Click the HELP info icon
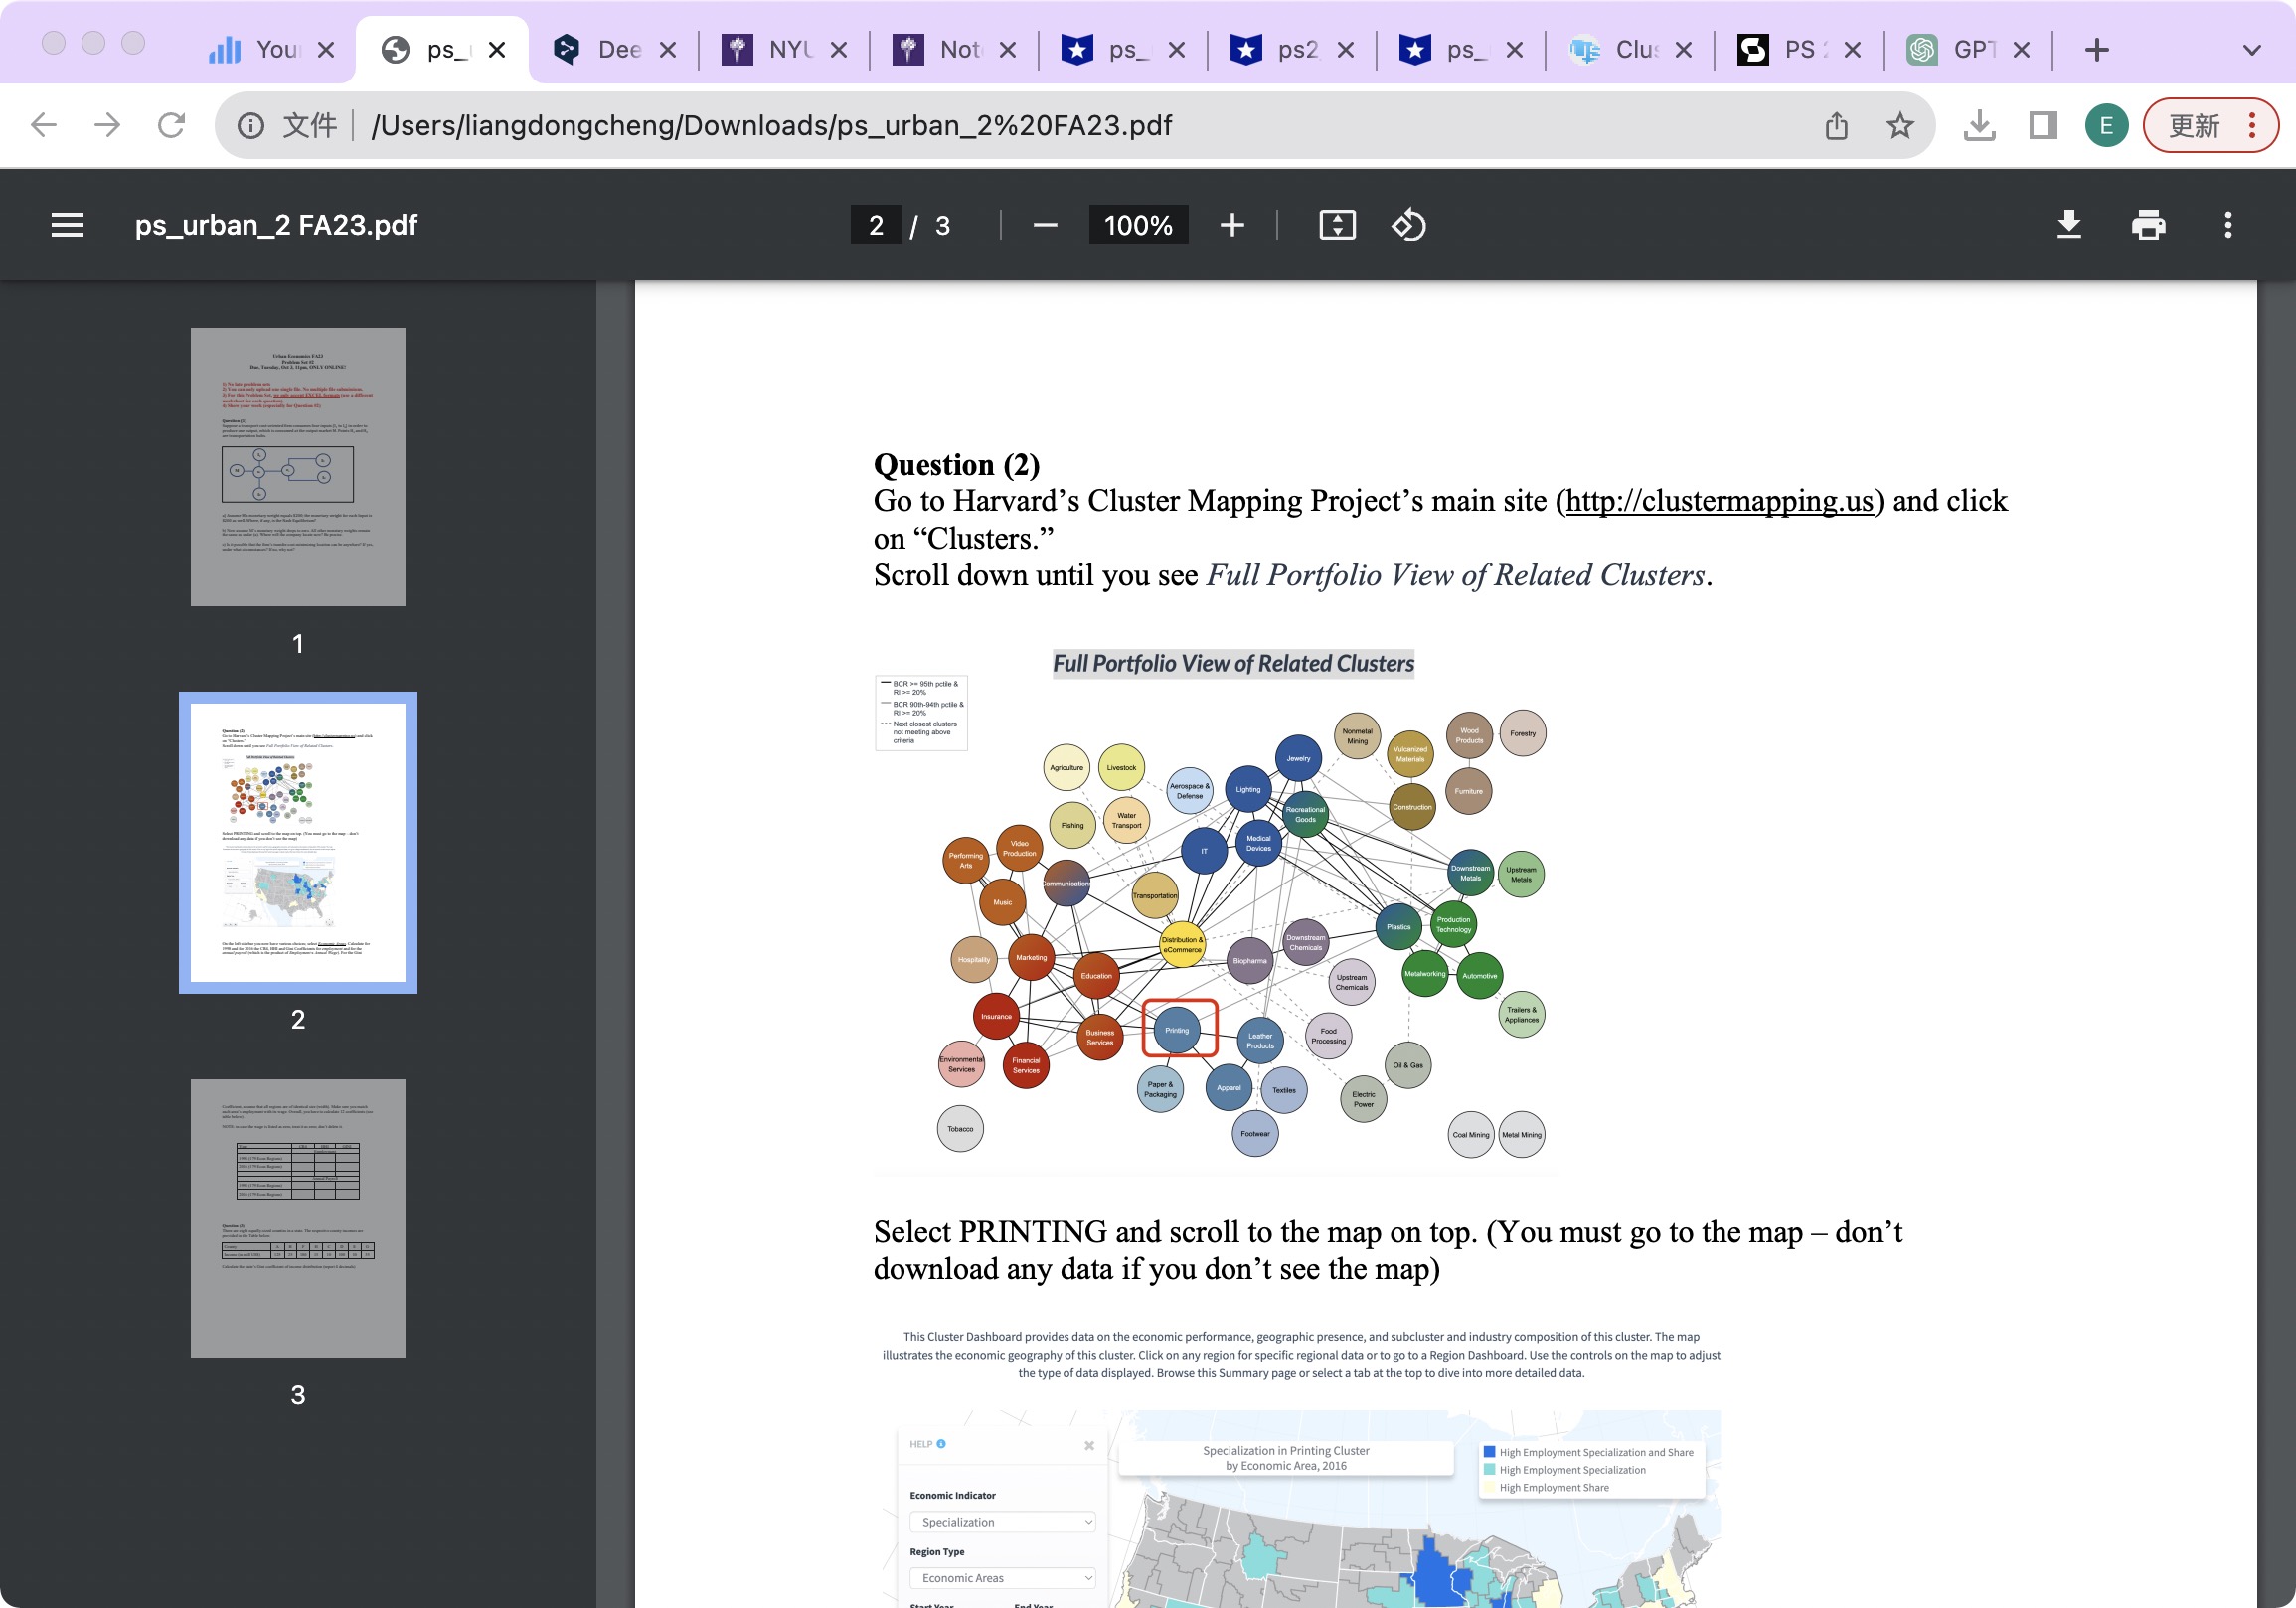 coord(941,1444)
